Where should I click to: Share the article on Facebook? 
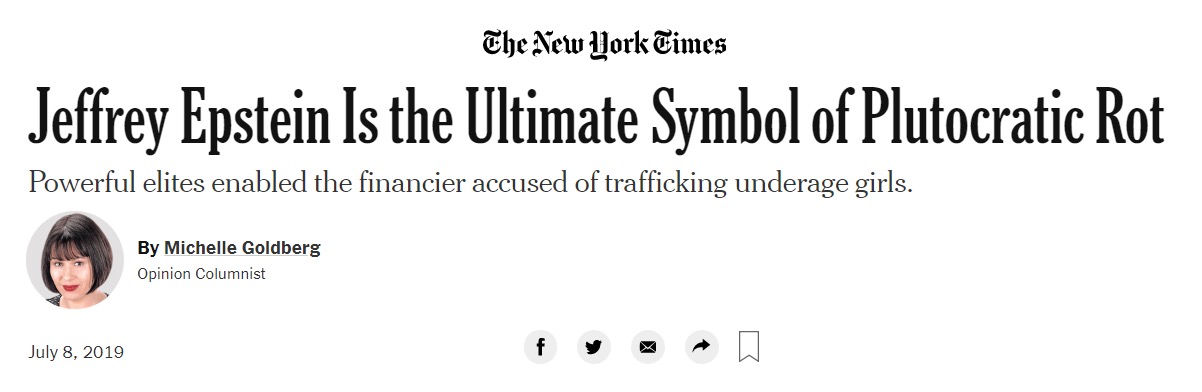click(540, 347)
